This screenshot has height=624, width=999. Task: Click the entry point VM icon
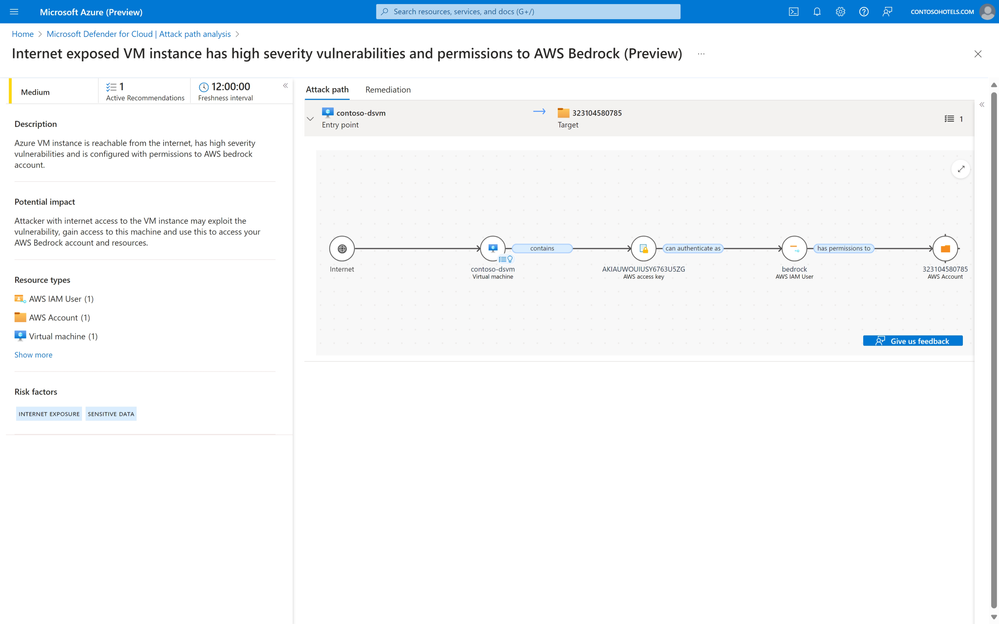click(327, 113)
